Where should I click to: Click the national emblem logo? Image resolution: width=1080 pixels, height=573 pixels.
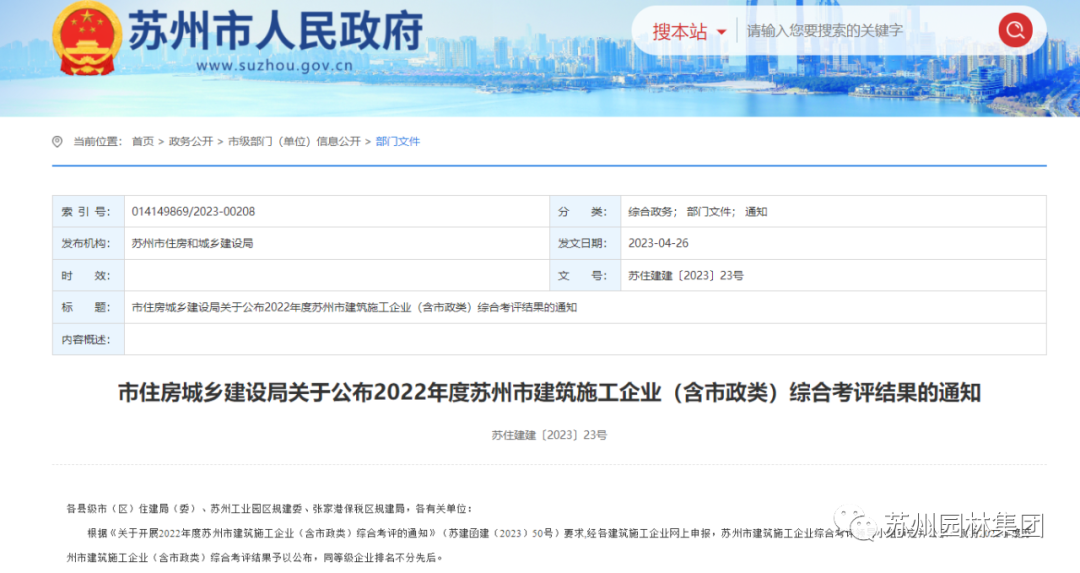tap(87, 40)
